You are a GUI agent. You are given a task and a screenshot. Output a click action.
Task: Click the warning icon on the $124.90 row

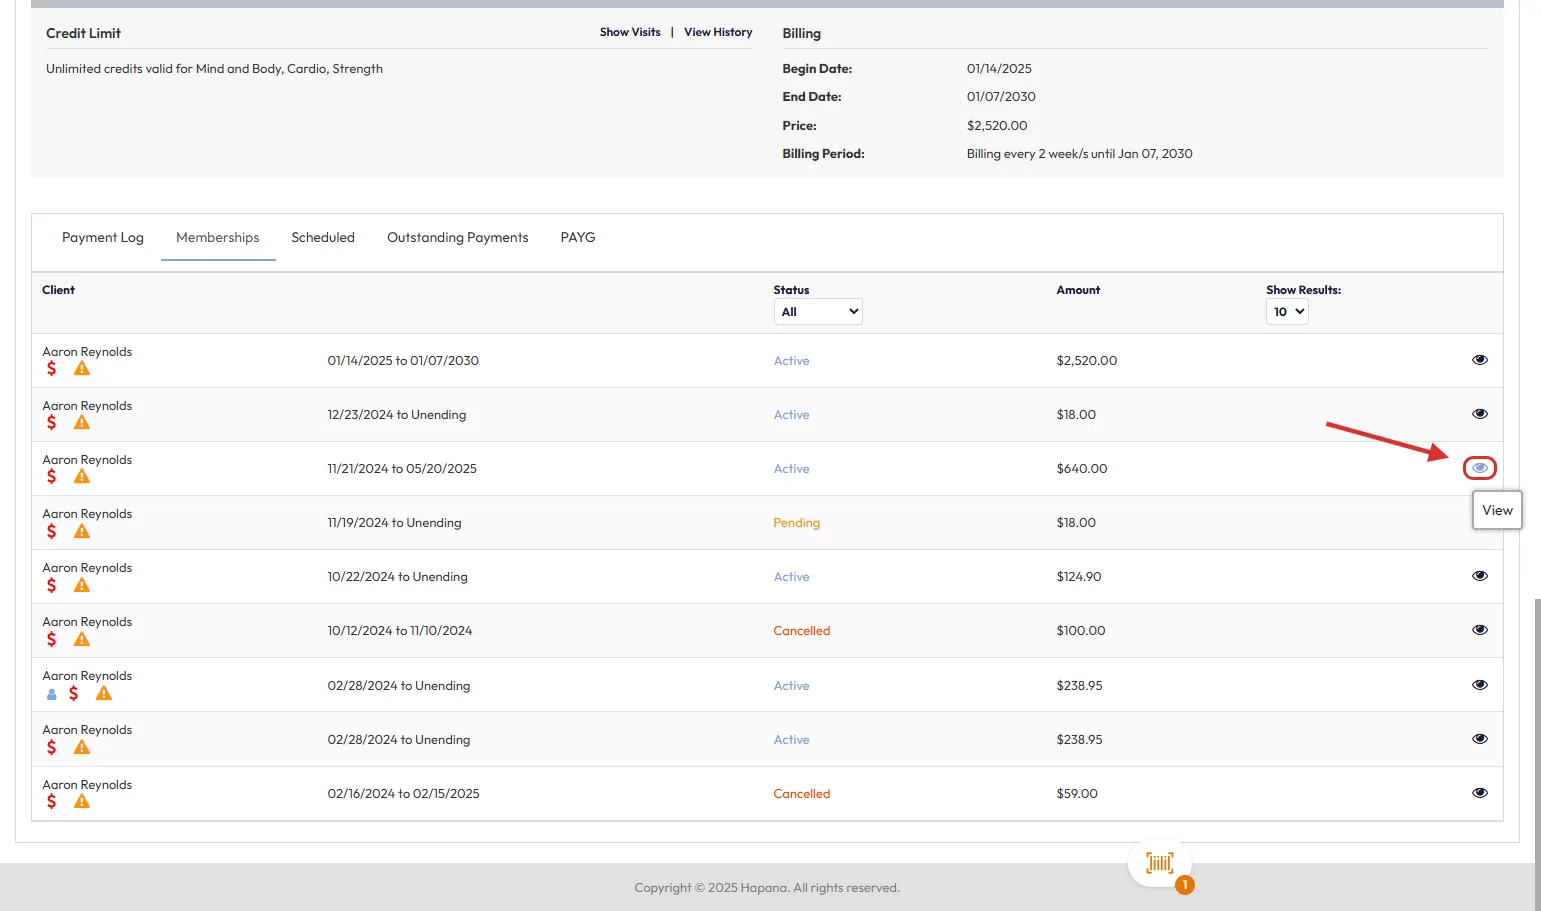(82, 585)
